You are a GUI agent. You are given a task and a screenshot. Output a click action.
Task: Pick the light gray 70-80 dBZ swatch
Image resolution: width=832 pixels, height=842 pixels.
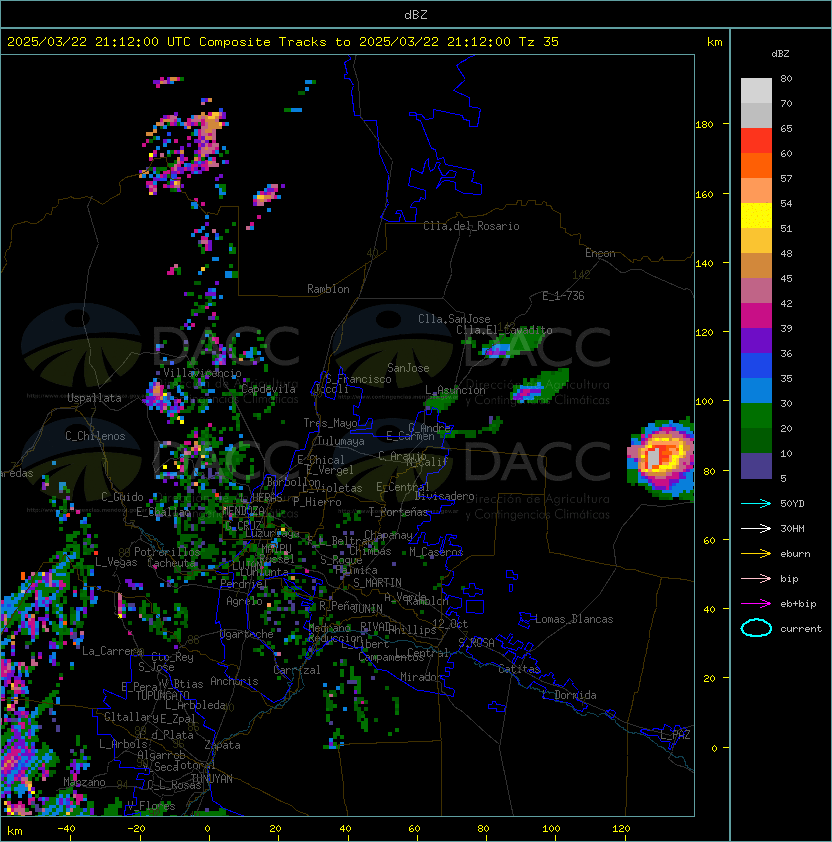pyautogui.click(x=756, y=91)
